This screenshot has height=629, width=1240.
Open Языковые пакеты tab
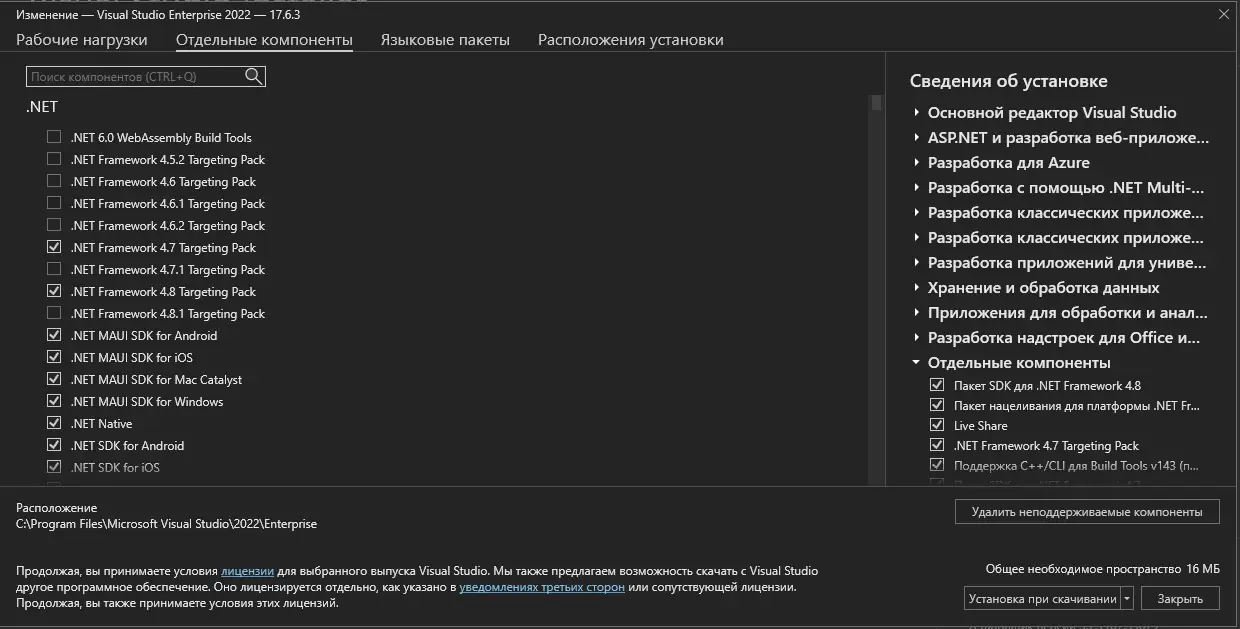[x=445, y=40]
